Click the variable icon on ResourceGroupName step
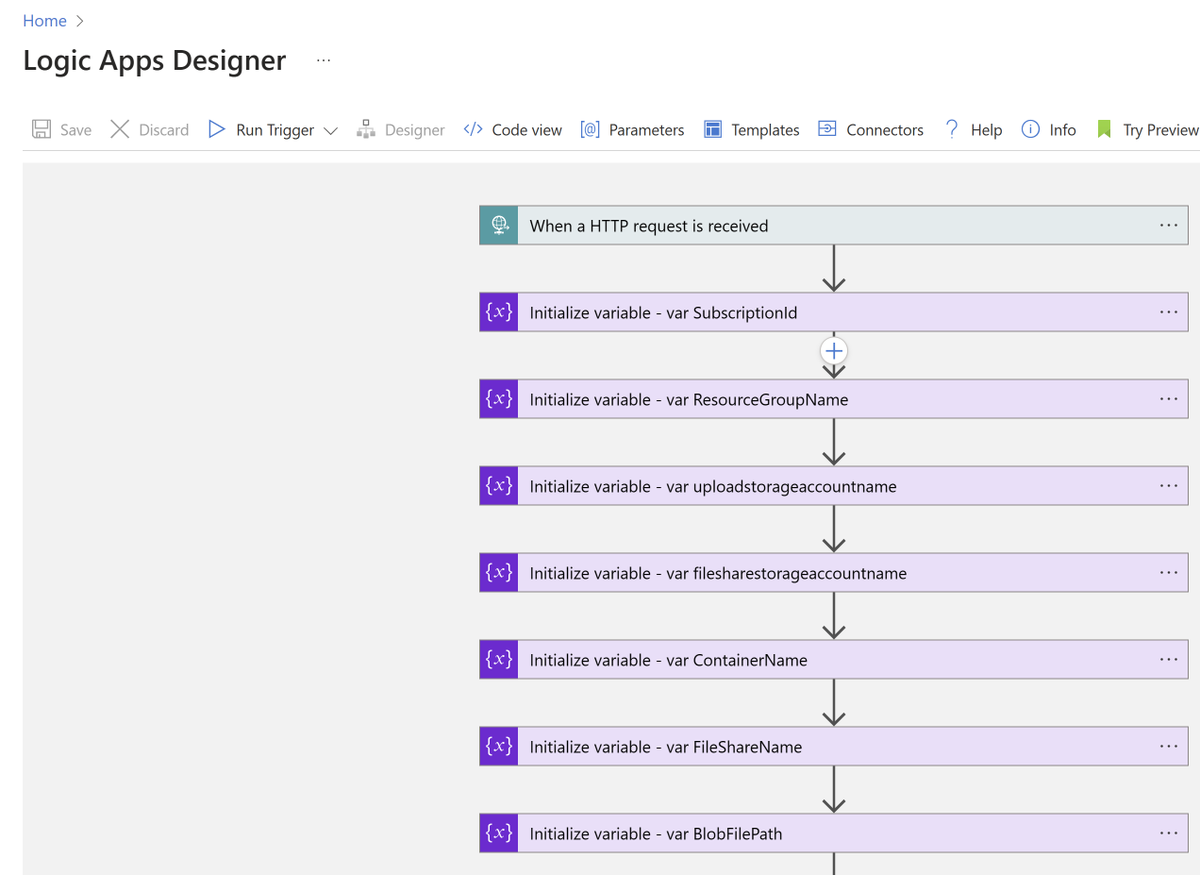The image size is (1200, 875). point(499,399)
